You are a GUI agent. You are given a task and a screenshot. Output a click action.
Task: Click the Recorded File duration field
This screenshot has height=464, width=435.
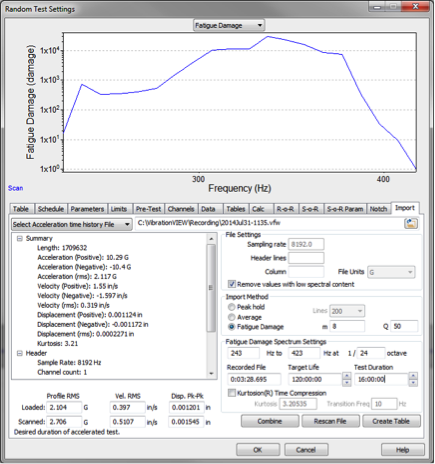click(254, 379)
